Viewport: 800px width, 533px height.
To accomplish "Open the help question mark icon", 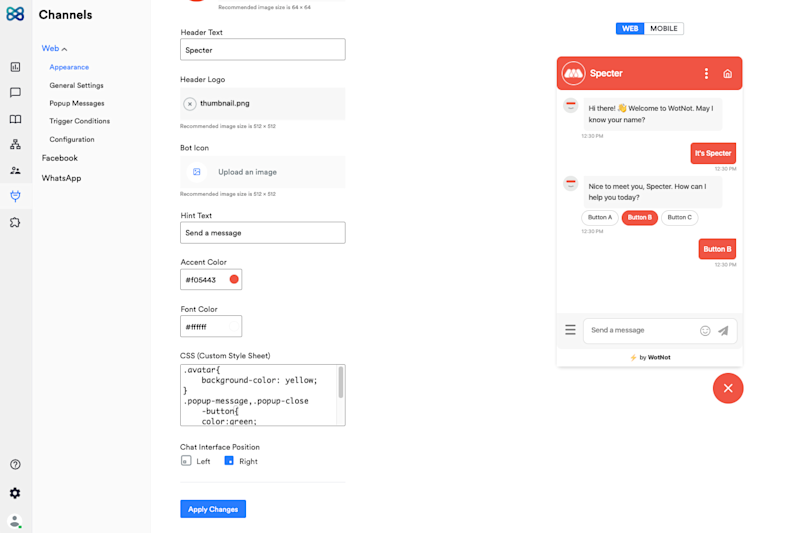I will pyautogui.click(x=15, y=464).
